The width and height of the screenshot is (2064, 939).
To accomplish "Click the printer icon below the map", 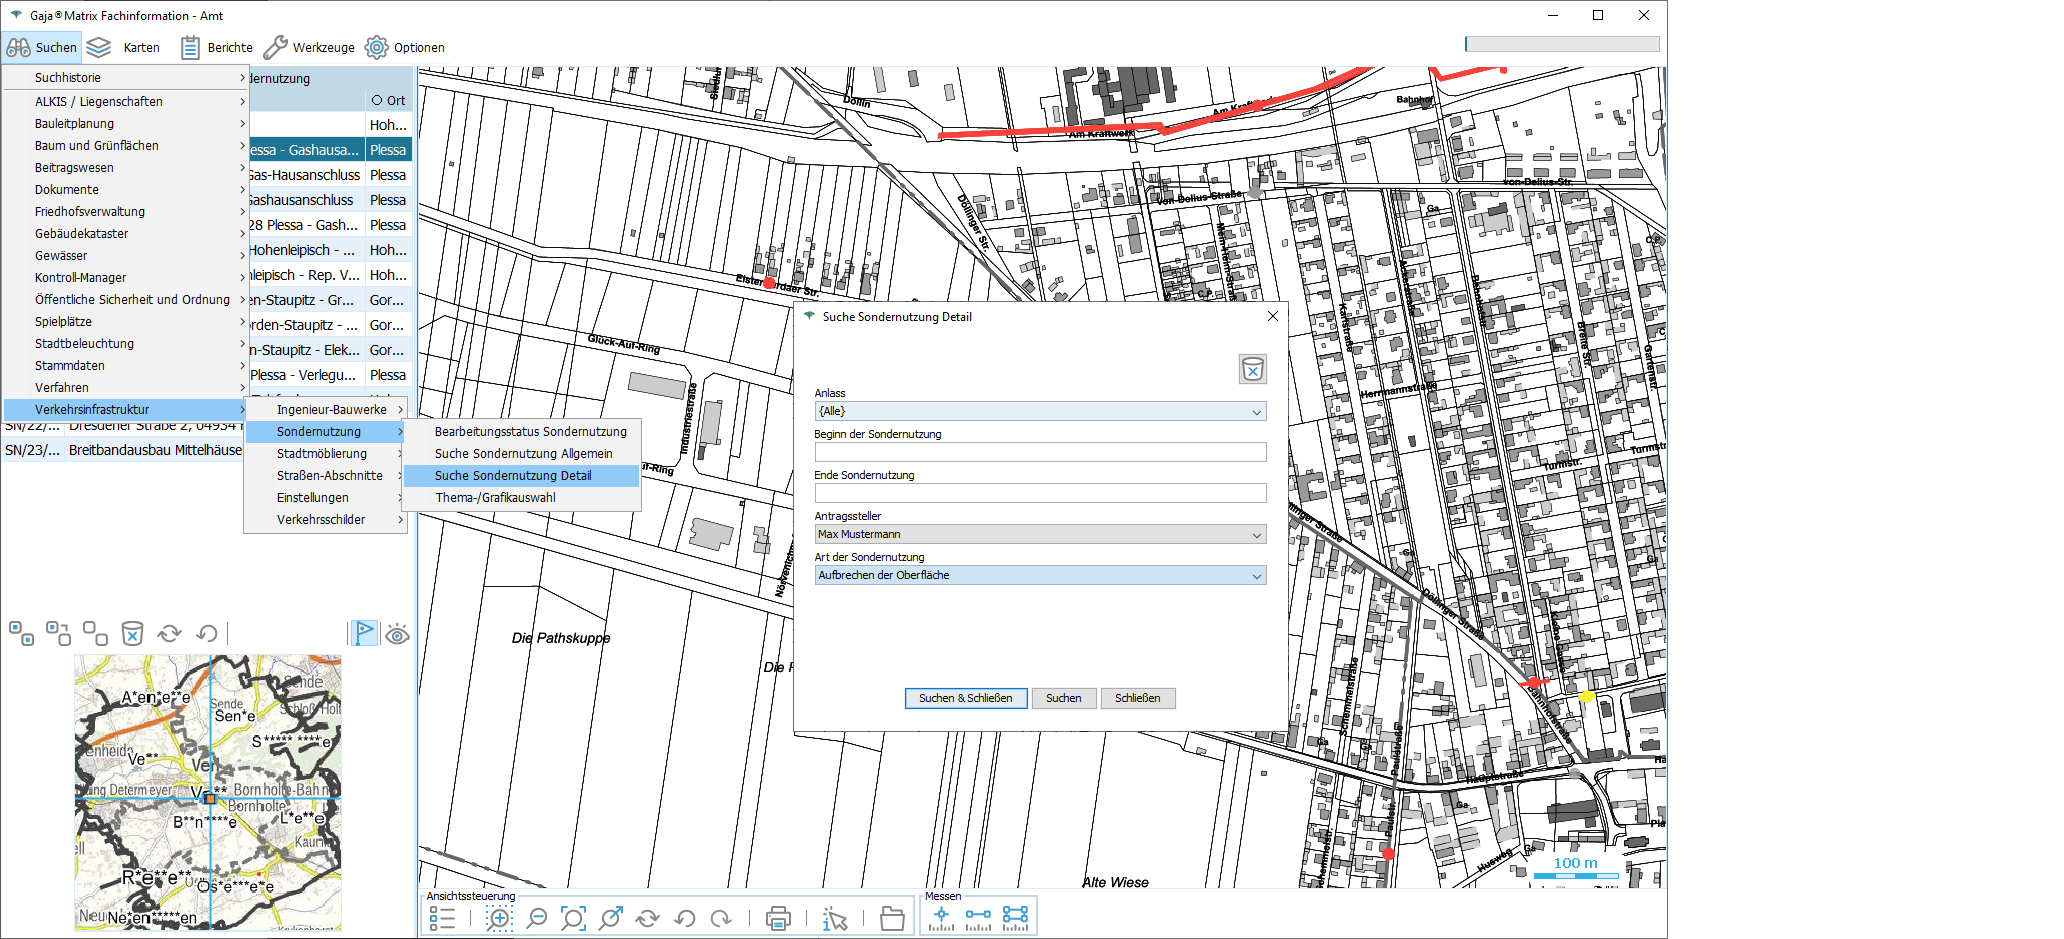I will click(778, 918).
